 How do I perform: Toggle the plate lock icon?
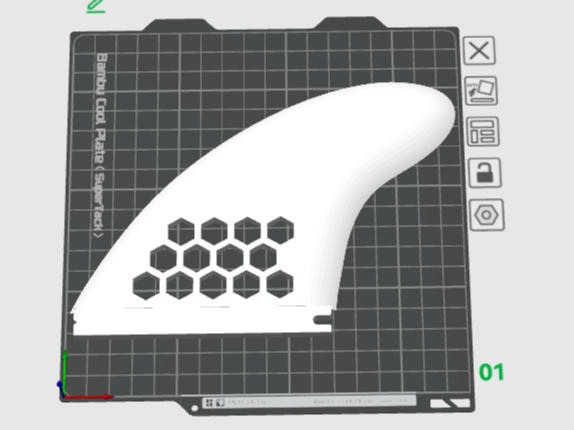tap(485, 173)
